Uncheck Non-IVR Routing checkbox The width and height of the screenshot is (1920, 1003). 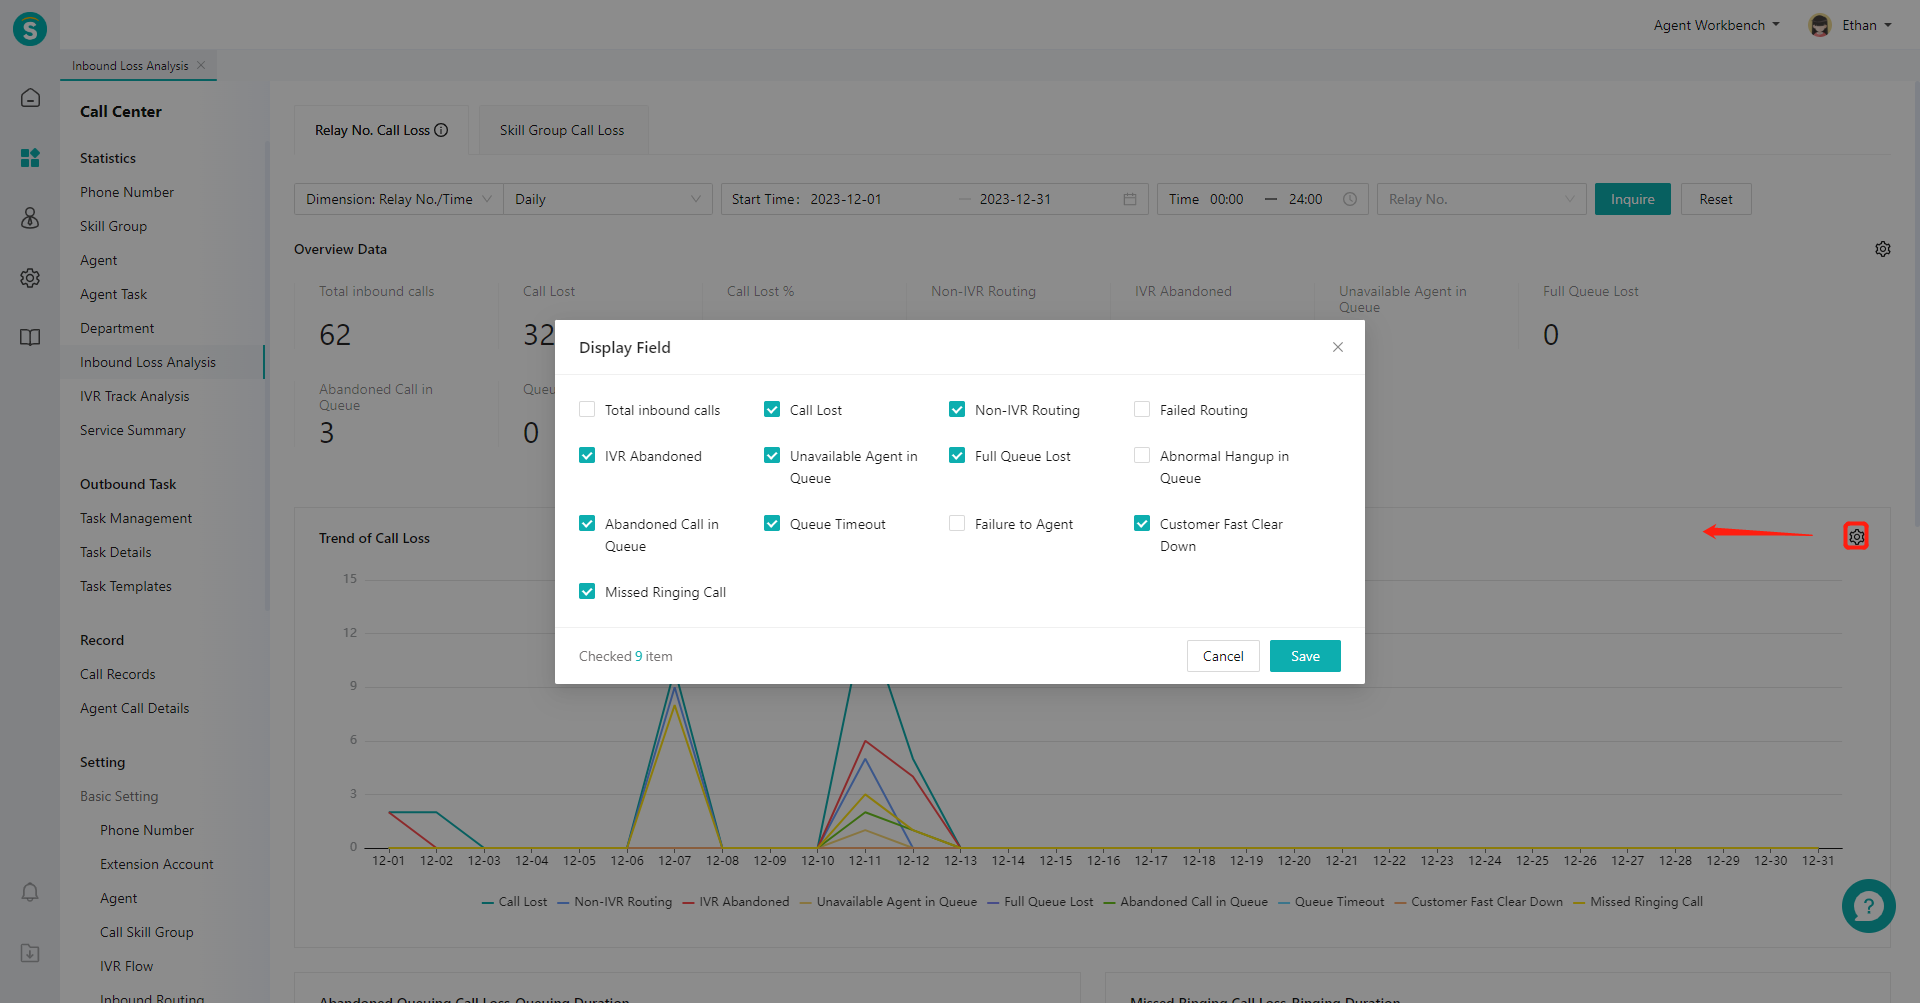pos(957,409)
